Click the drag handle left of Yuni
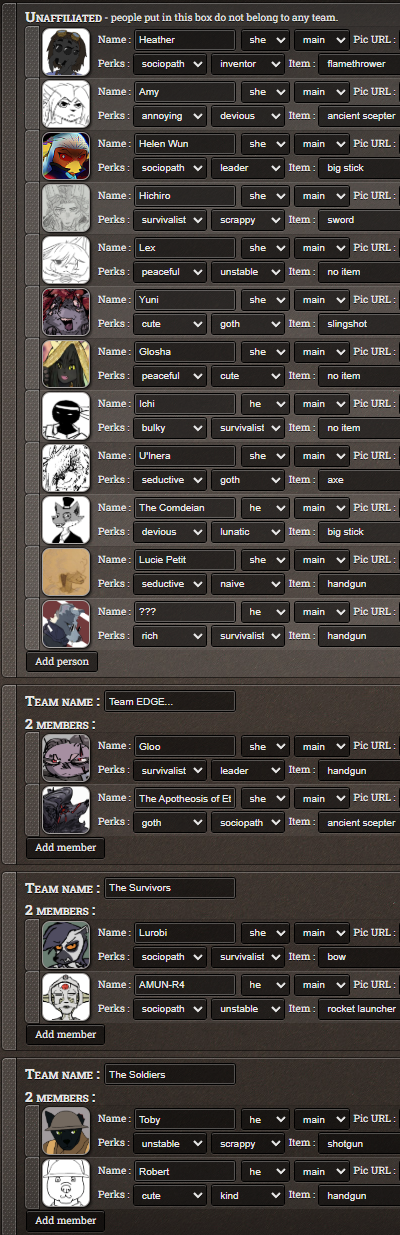 point(32,312)
